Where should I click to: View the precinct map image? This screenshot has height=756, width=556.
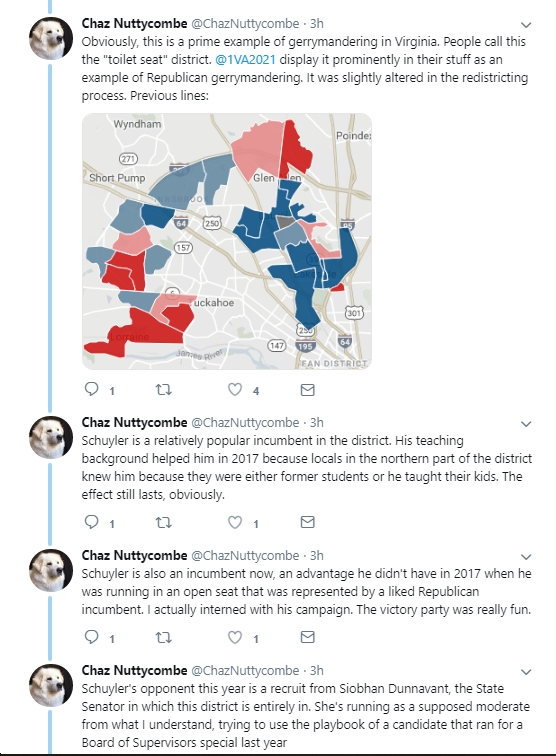click(227, 242)
